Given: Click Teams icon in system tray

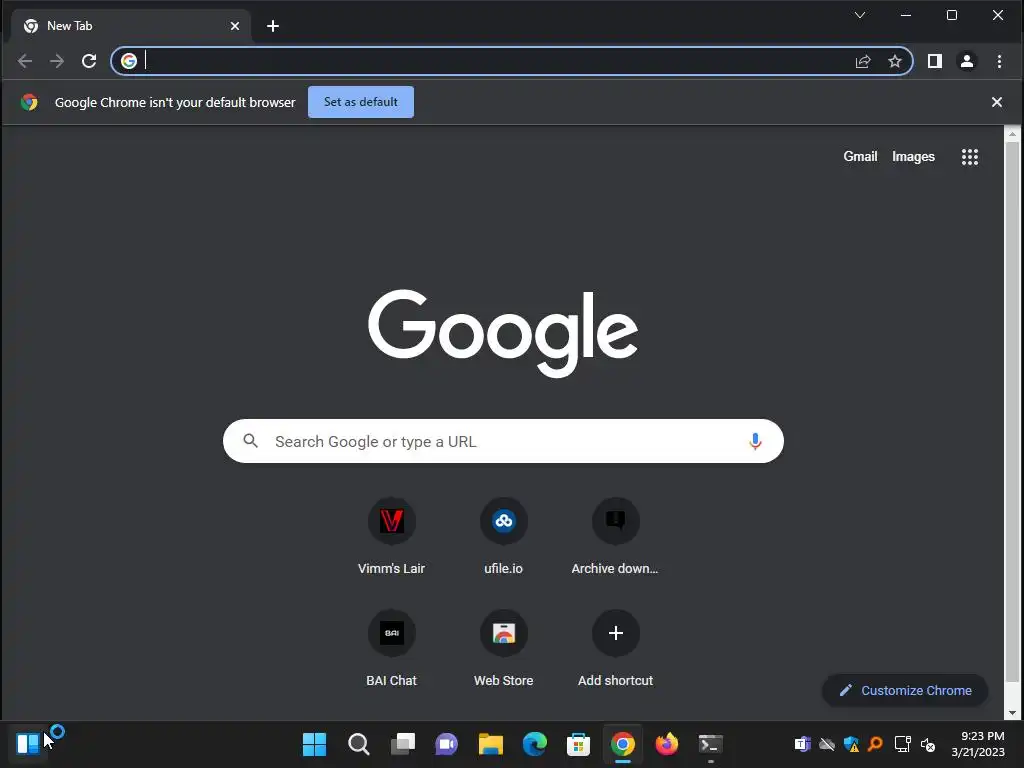Looking at the screenshot, I should (802, 744).
